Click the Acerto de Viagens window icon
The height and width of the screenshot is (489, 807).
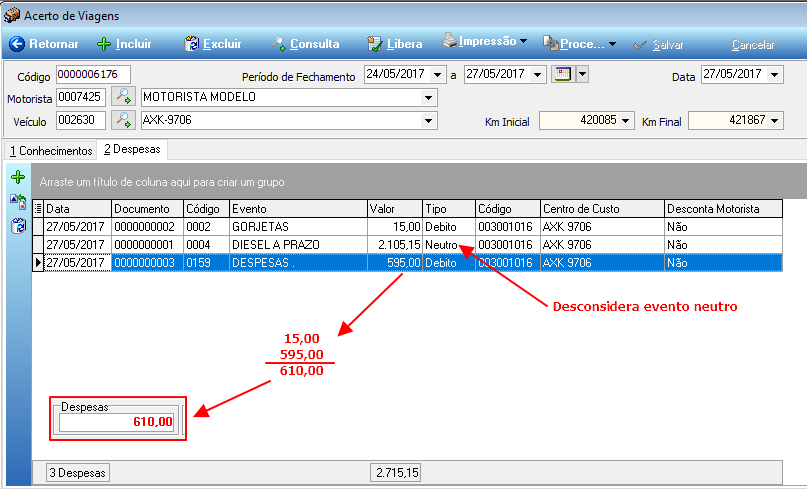click(11, 15)
